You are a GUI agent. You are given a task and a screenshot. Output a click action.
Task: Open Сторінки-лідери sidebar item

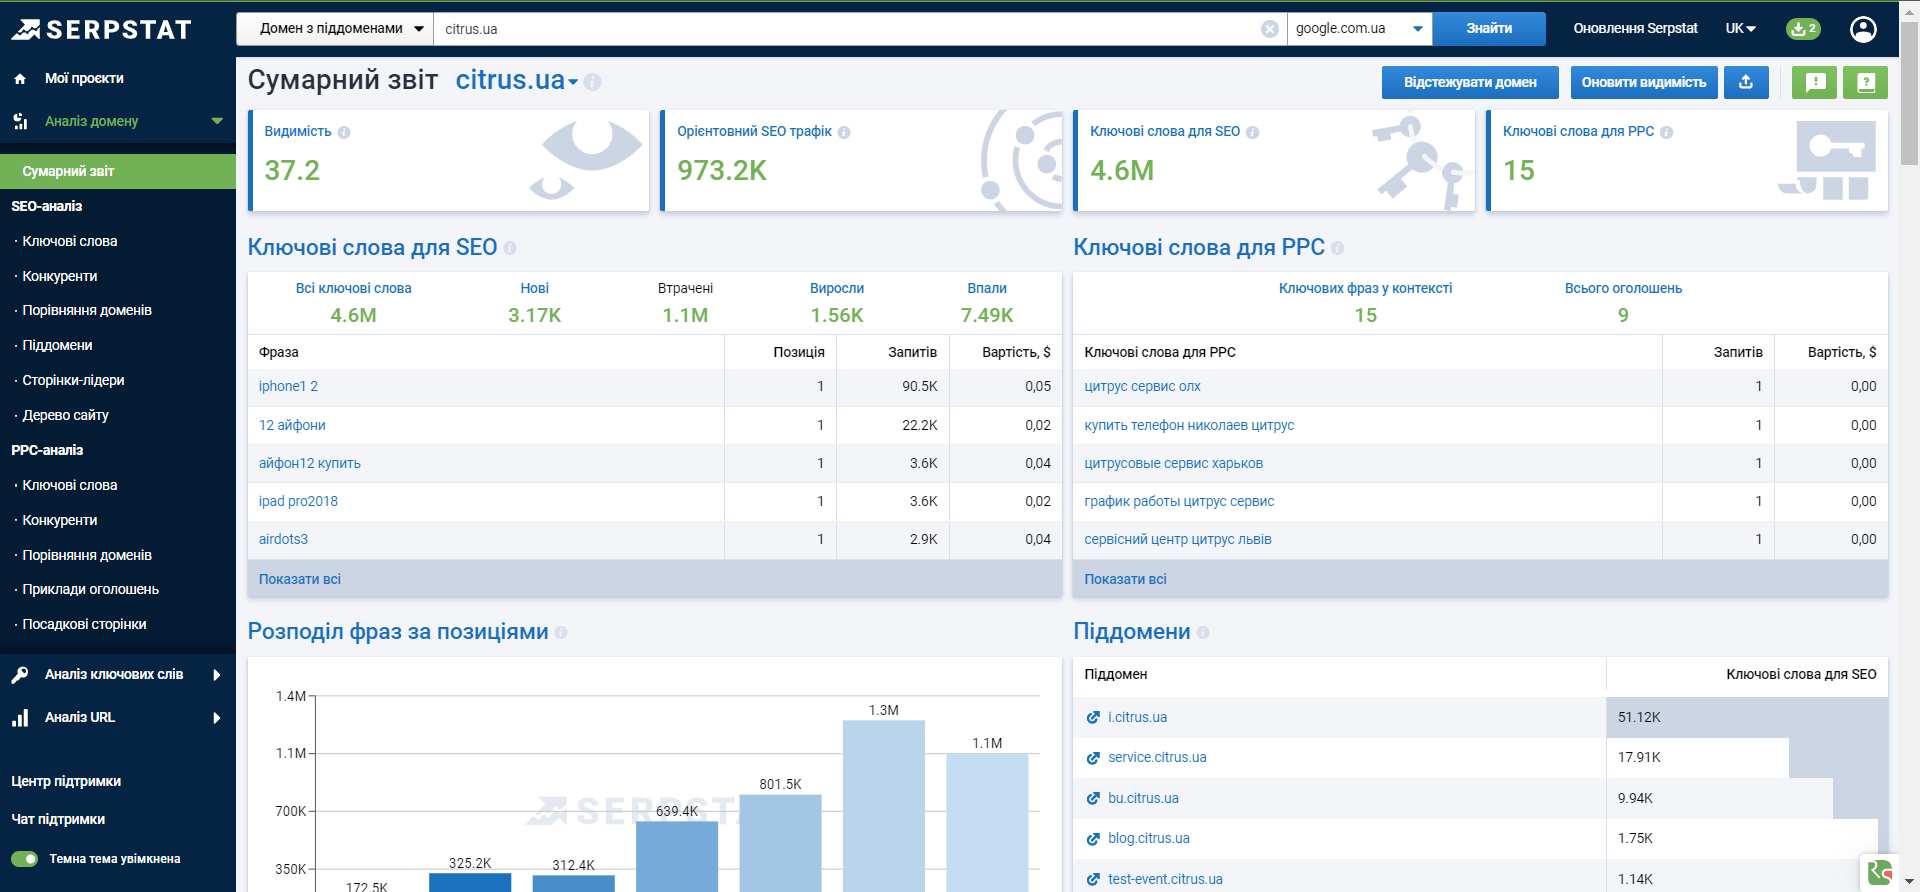(73, 380)
